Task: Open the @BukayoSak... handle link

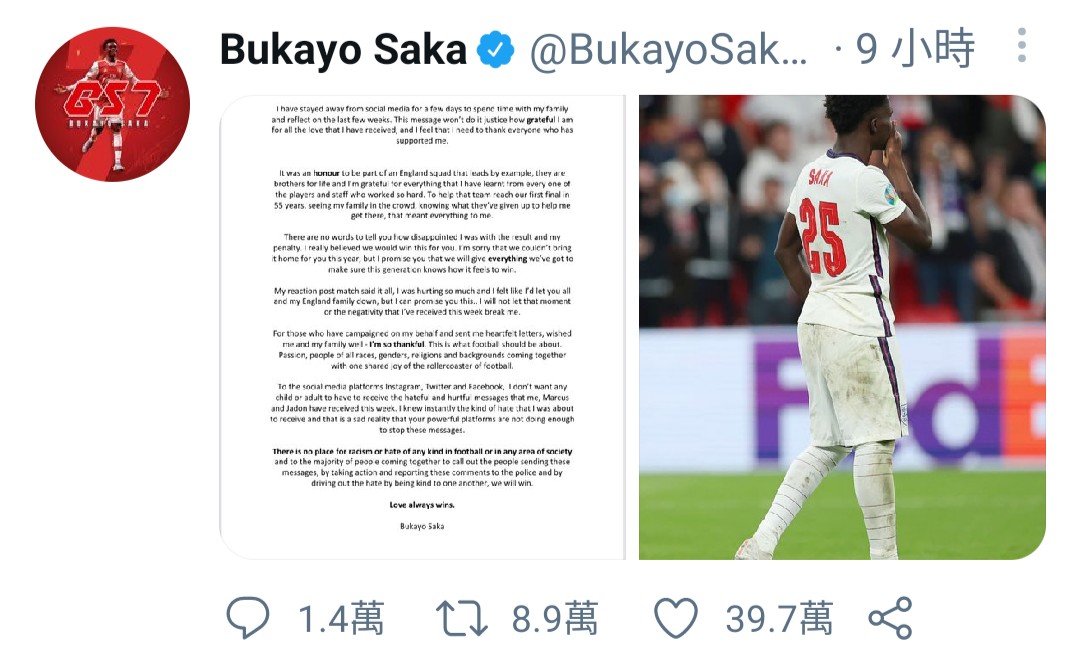Action: [668, 50]
